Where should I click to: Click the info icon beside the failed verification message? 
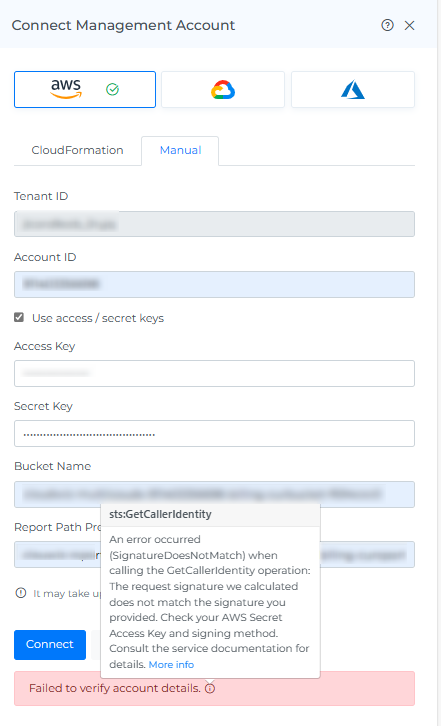tap(210, 688)
